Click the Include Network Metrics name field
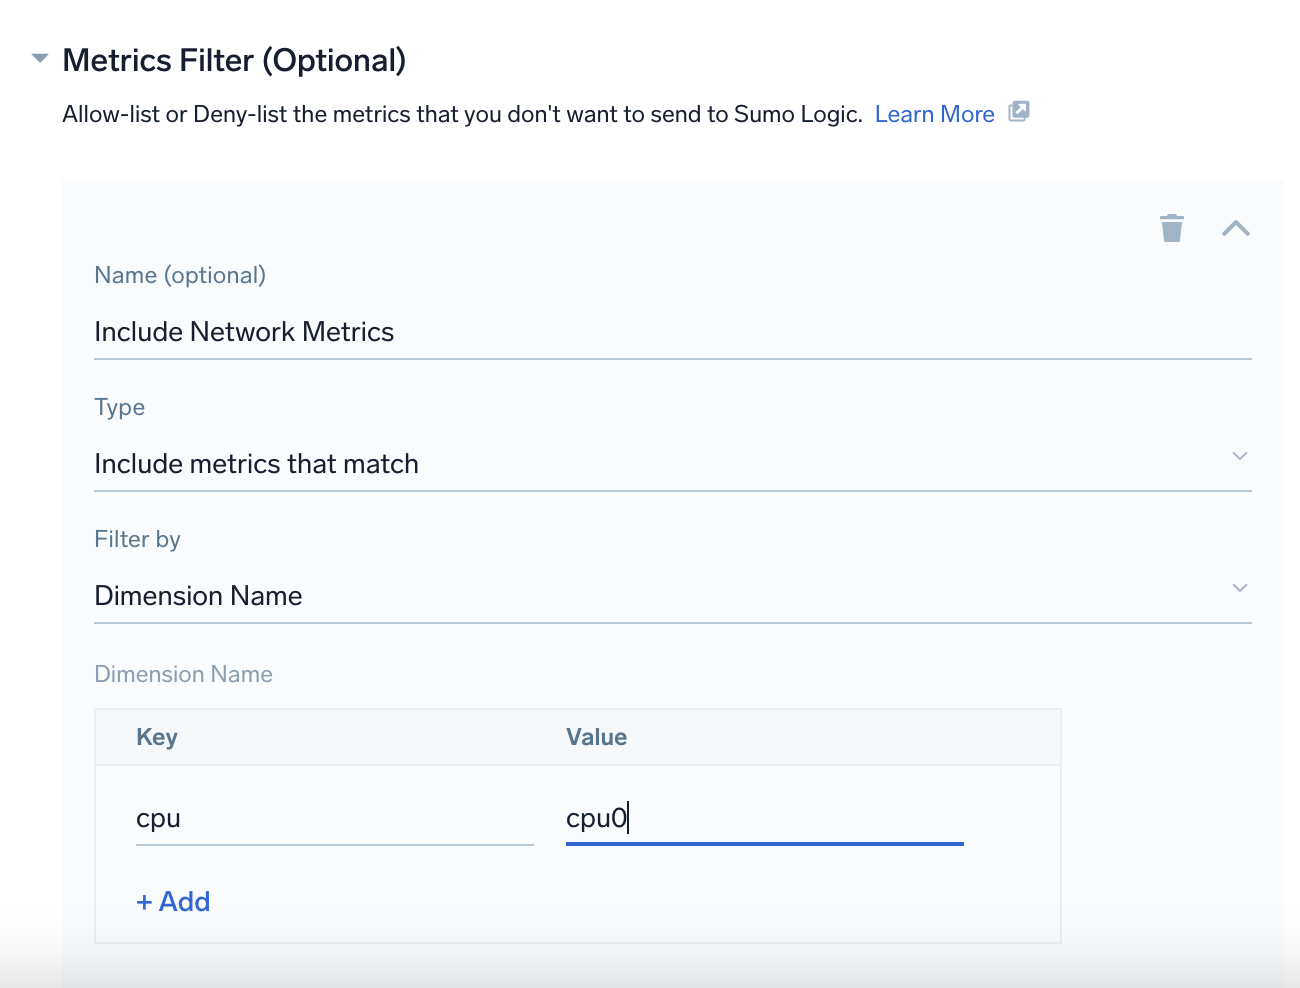The width and height of the screenshot is (1300, 988). point(672,332)
